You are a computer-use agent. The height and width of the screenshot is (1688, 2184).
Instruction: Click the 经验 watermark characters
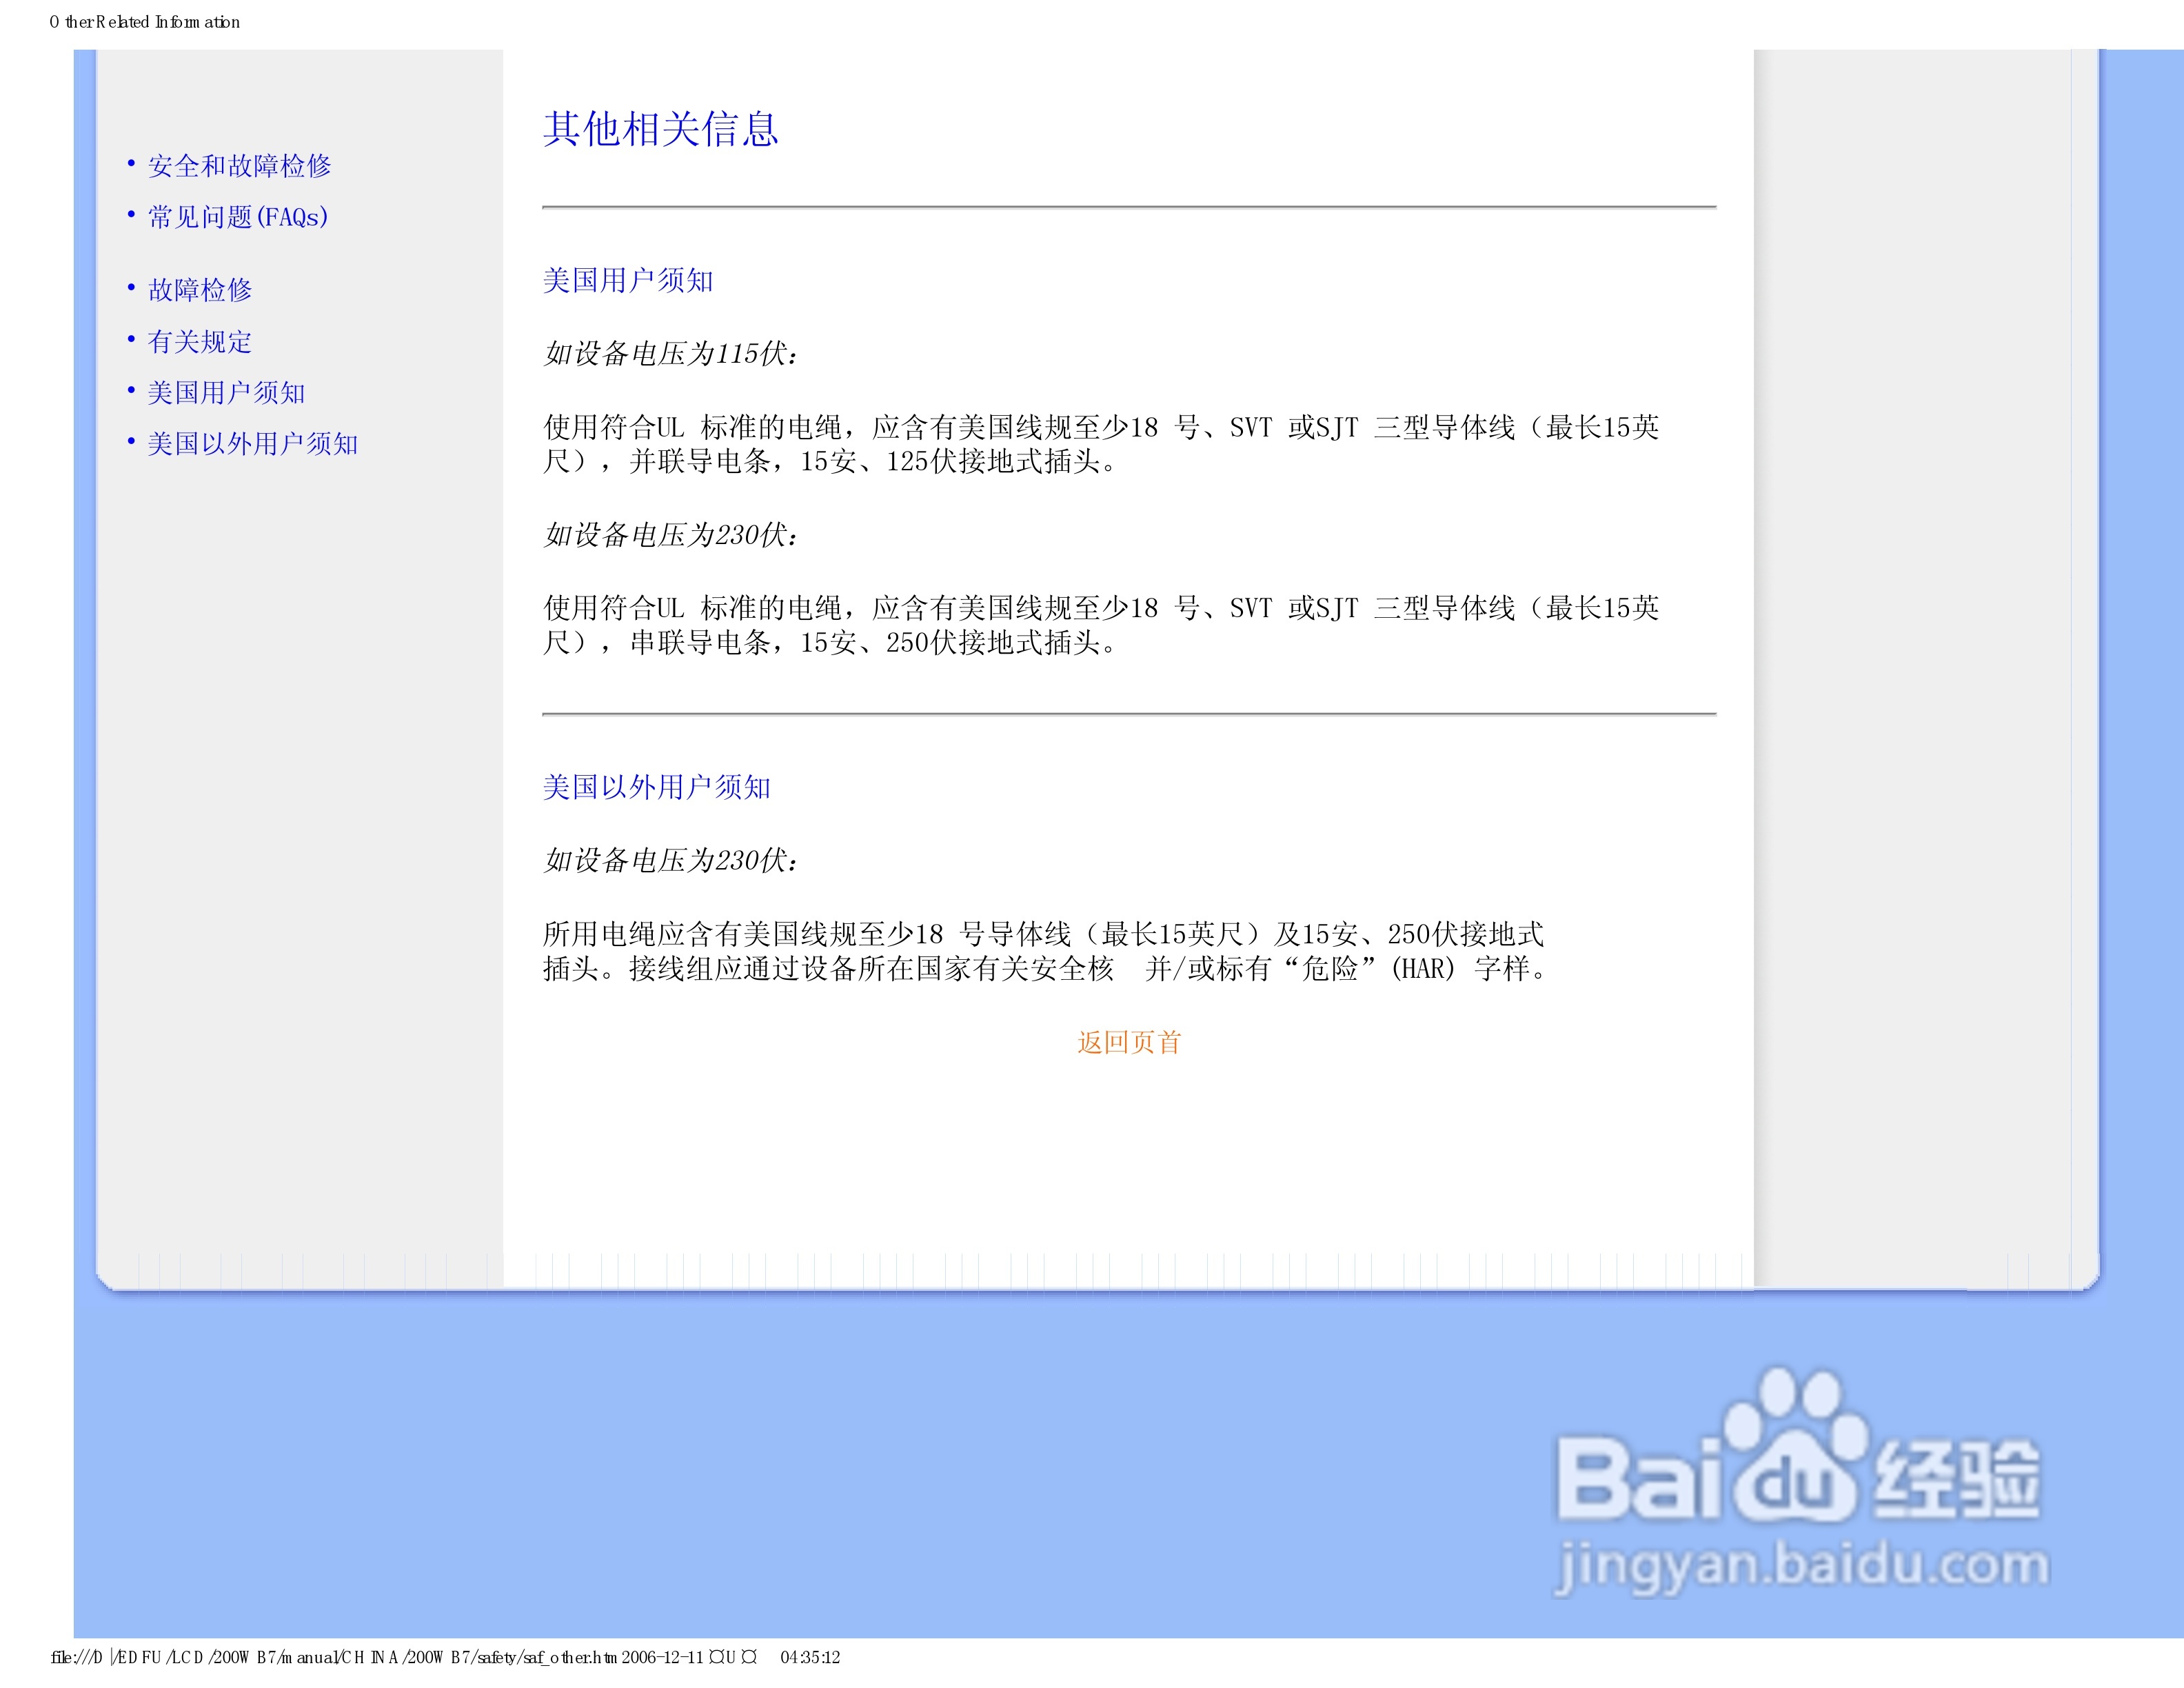[x=1956, y=1480]
